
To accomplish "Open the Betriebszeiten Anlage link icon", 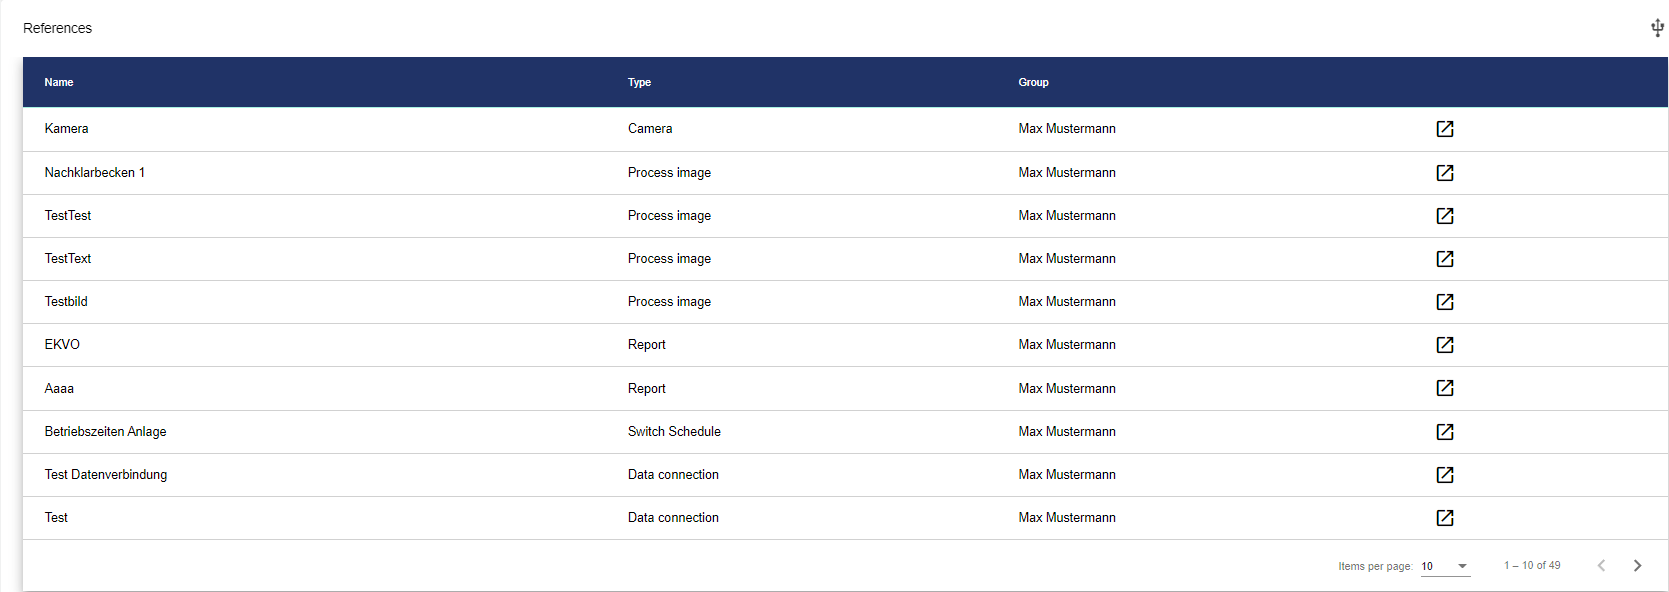I will (x=1445, y=432).
